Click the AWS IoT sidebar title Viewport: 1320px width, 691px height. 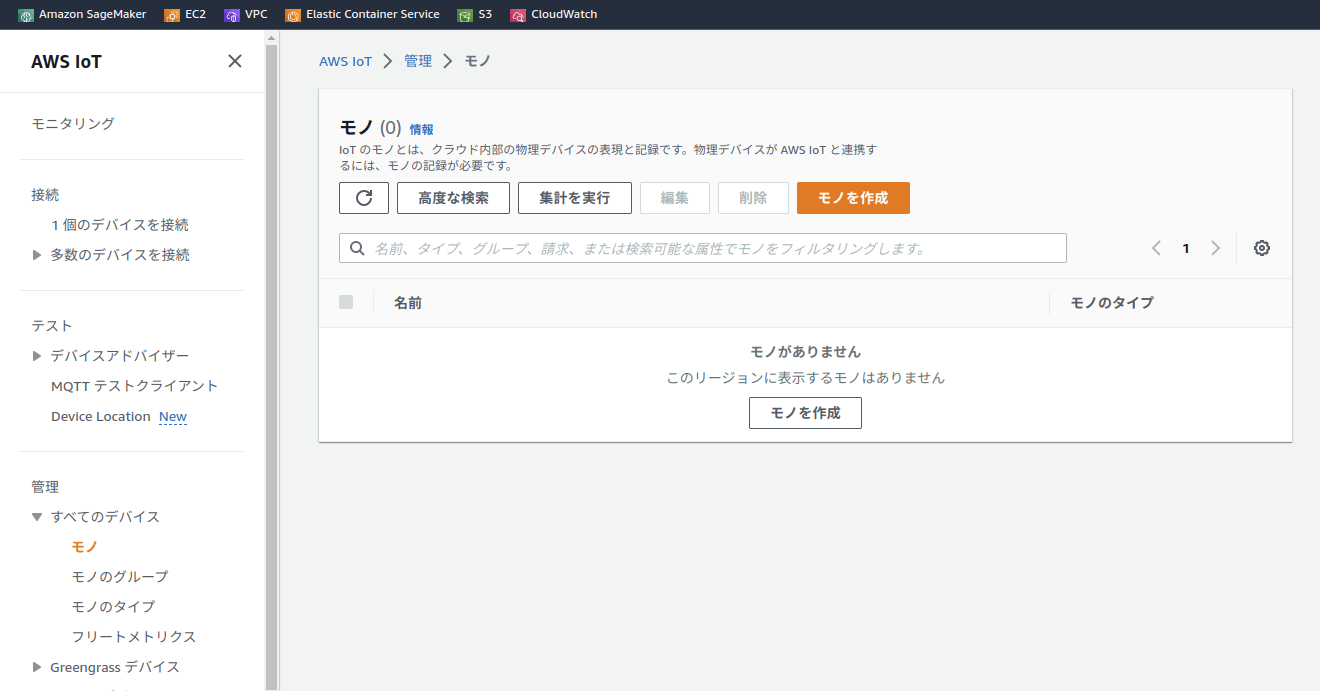click(x=66, y=61)
